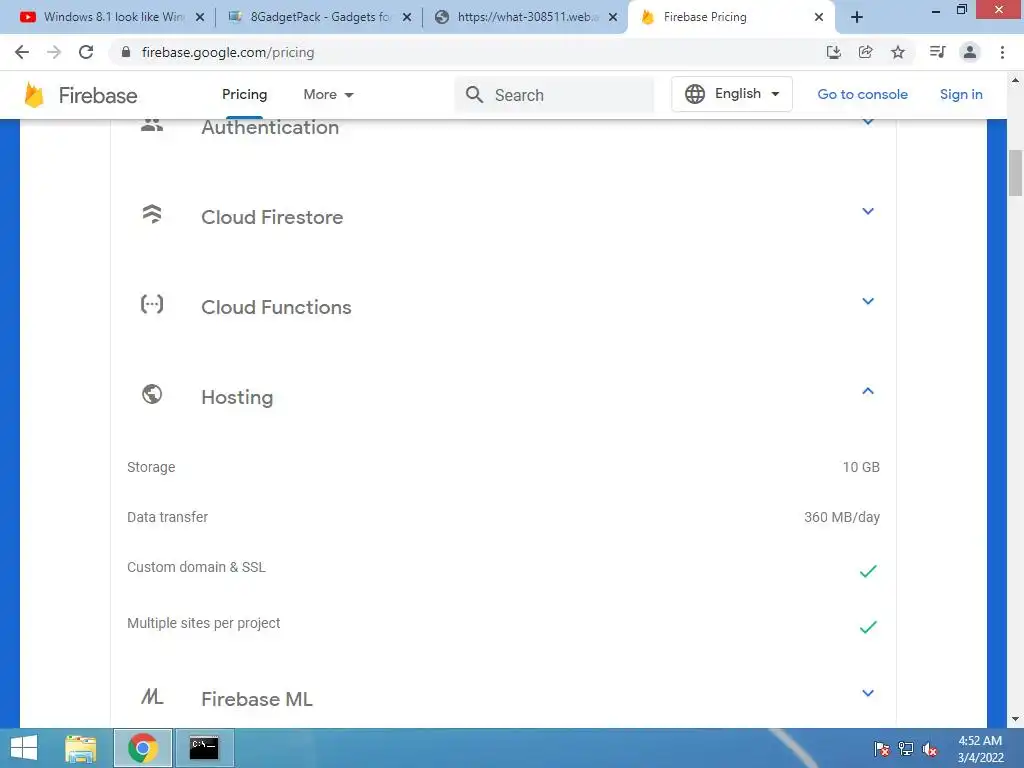Click the lock icon in address bar
The image size is (1024, 768).
coord(126,52)
